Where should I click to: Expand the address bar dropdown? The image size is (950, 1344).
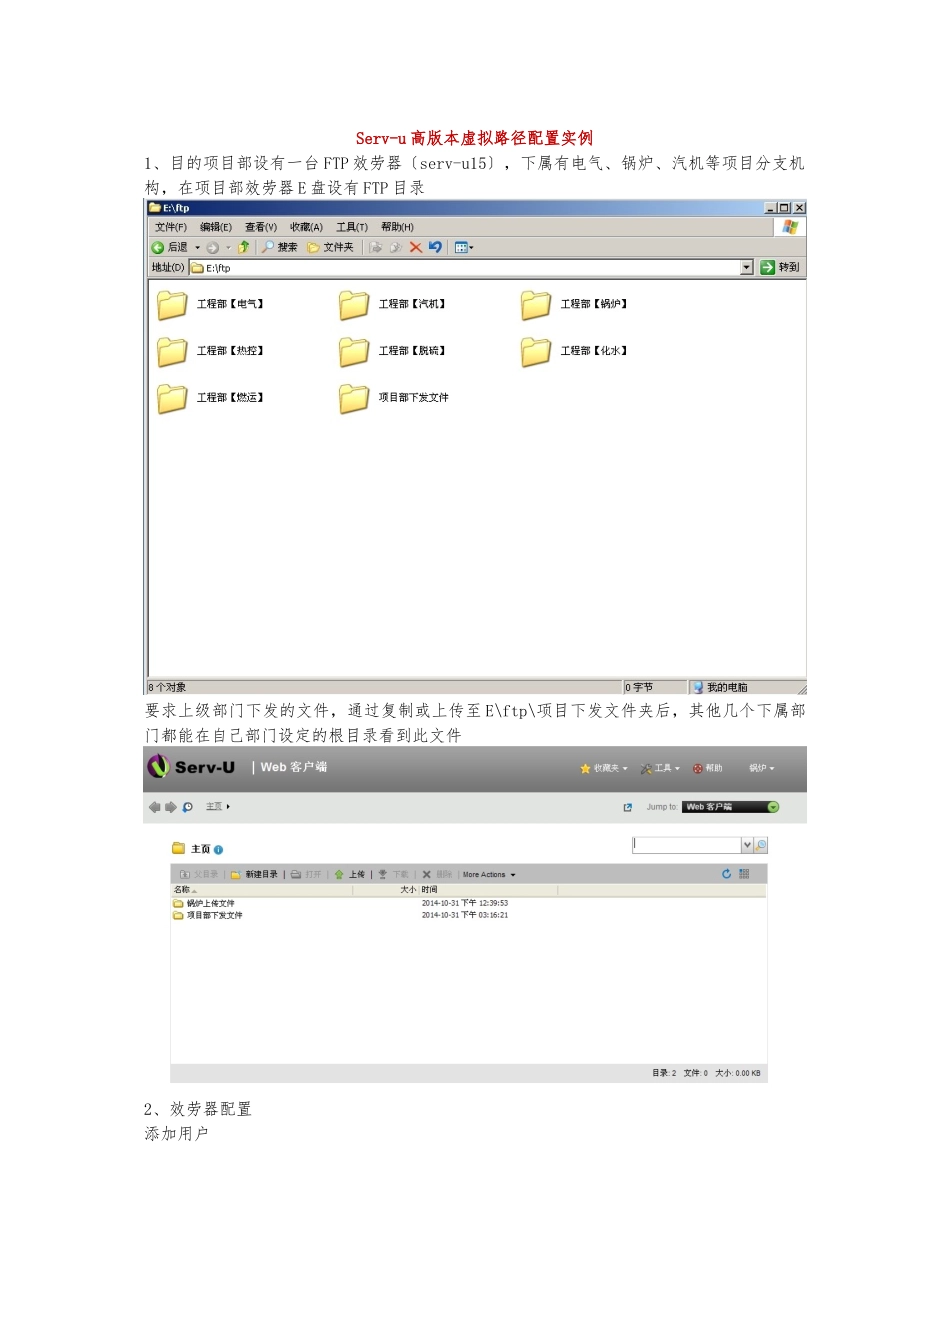747,267
